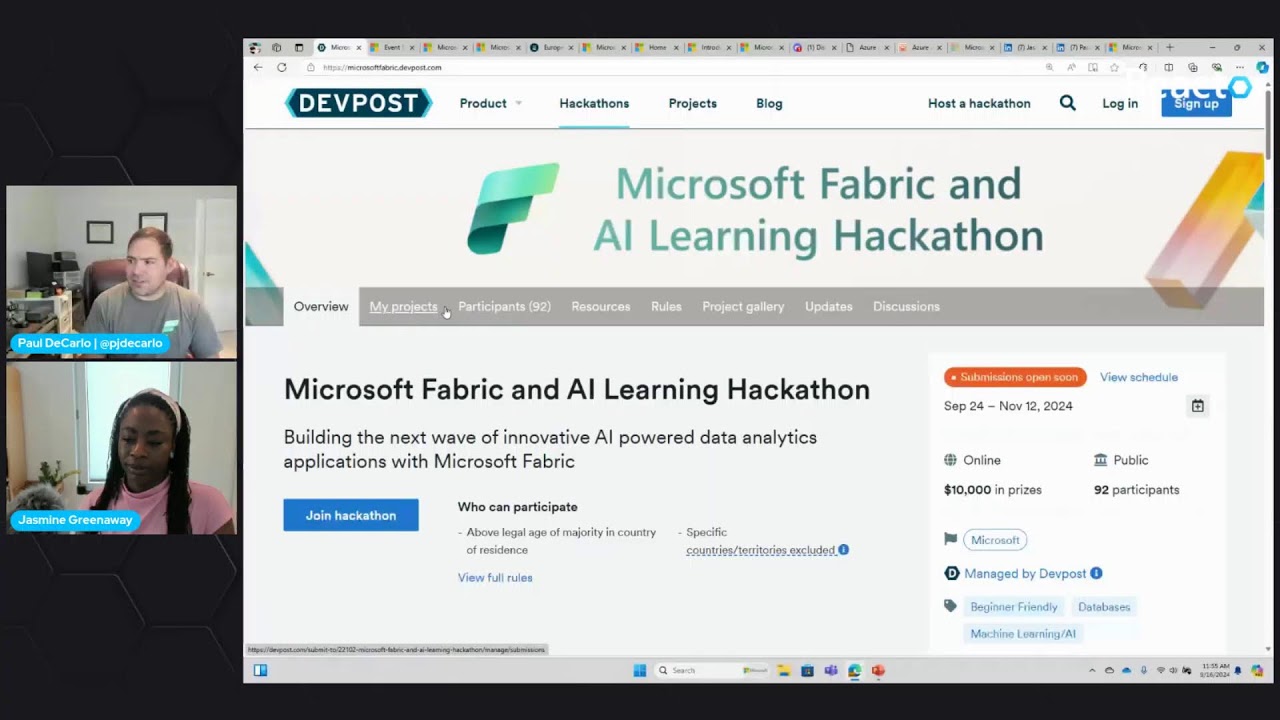
Task: Click info icon beside countries/territories excluded
Action: coord(843,550)
